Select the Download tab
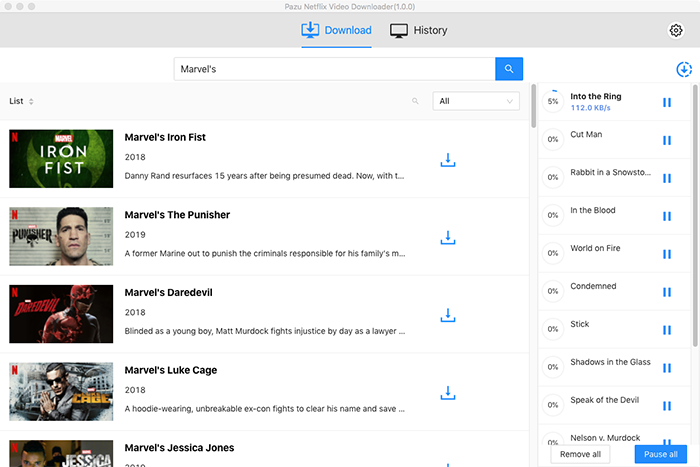The image size is (700, 467). pyautogui.click(x=336, y=30)
